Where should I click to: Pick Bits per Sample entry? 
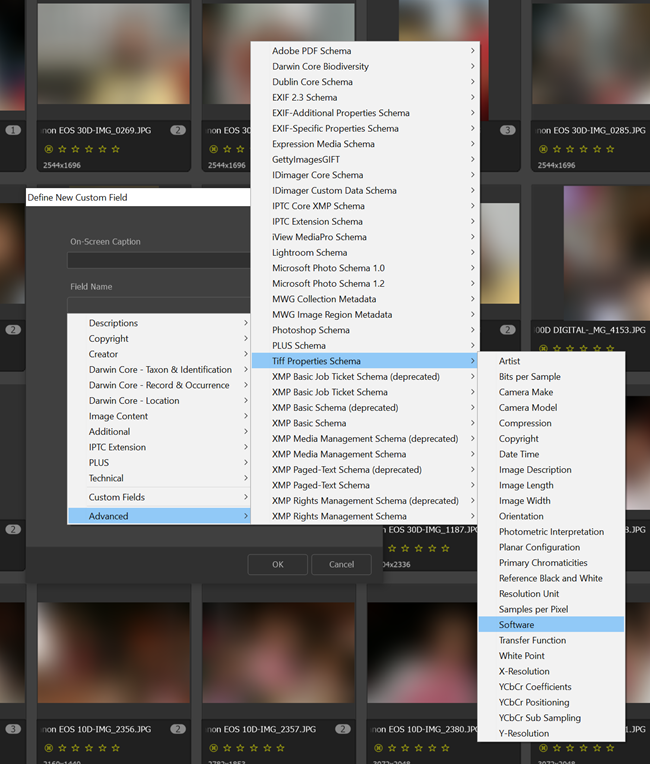[551, 377]
